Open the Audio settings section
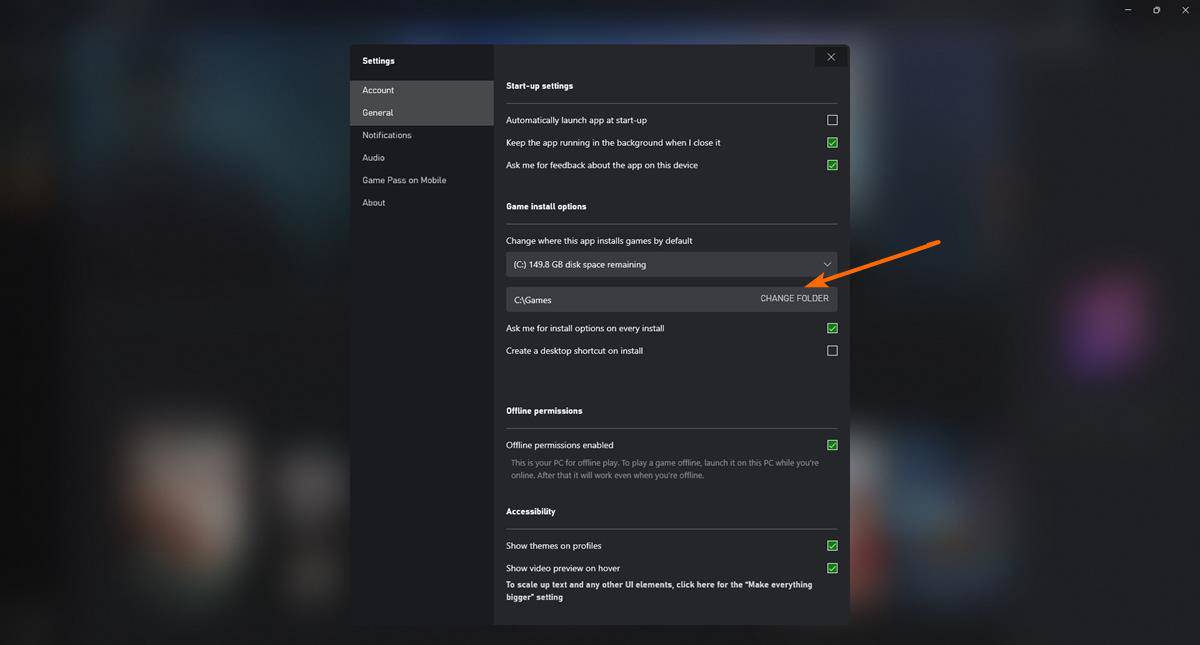Screen dimensions: 1200x645 (x=373, y=157)
